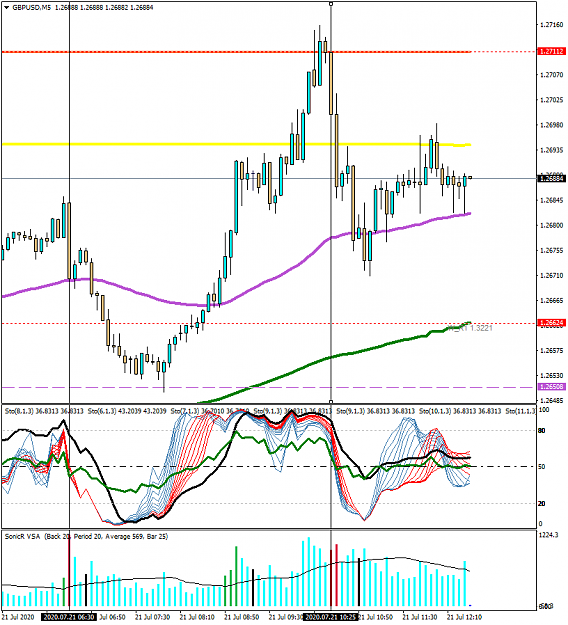
Task: Select the purple 1.26508 price label
Action: click(552, 387)
